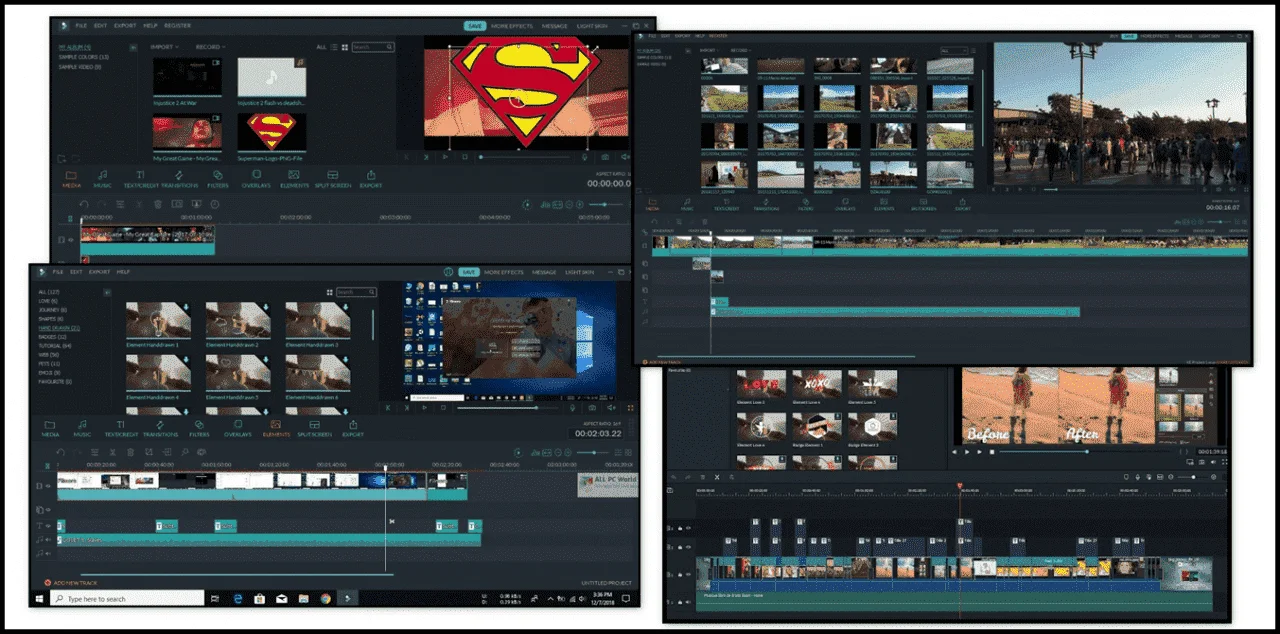Click trash delete icon in Superman window timeline toolbar
1280x634 pixels.
pyautogui.click(x=157, y=204)
